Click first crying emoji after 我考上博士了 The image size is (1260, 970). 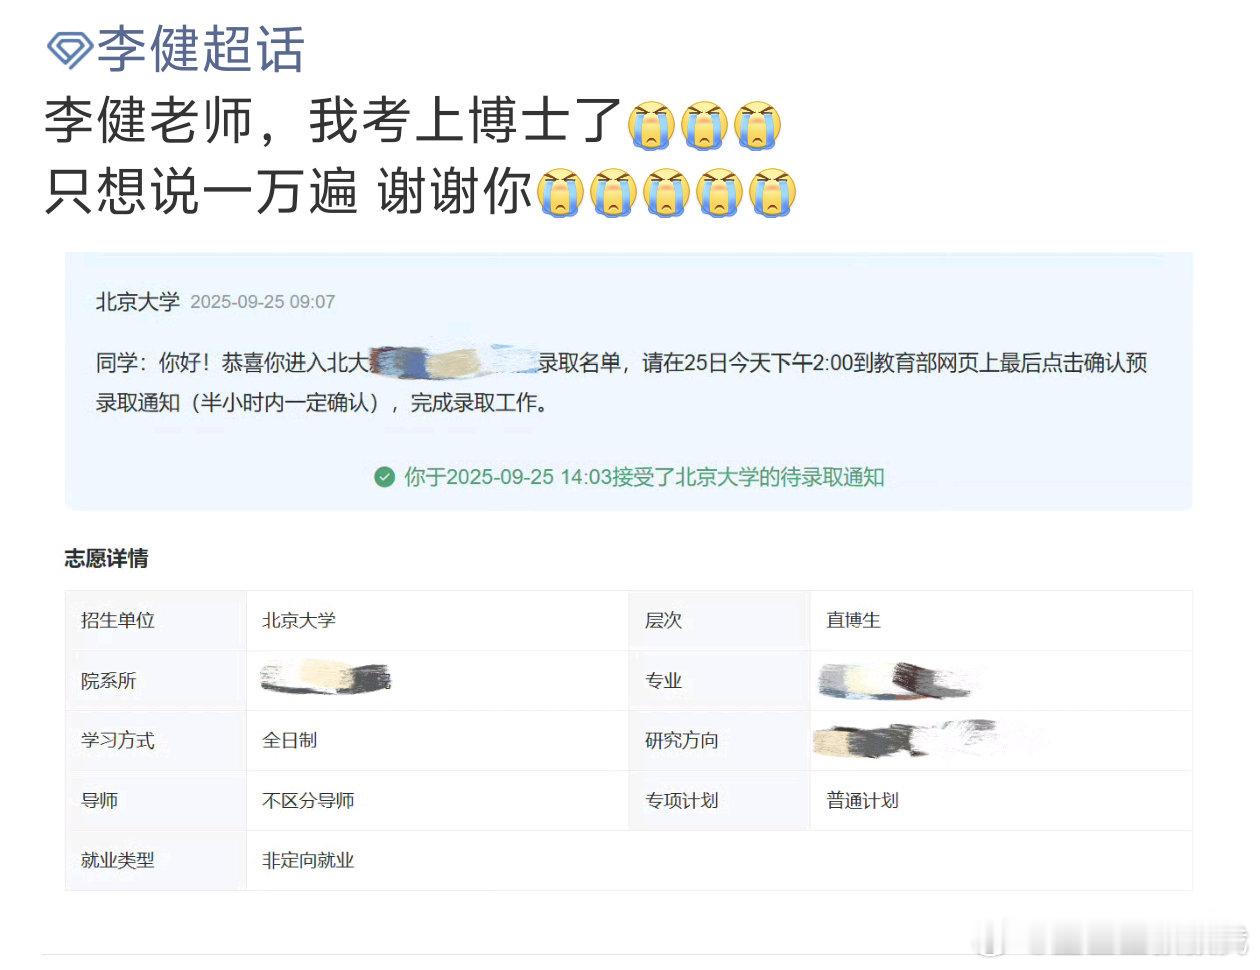click(x=651, y=125)
